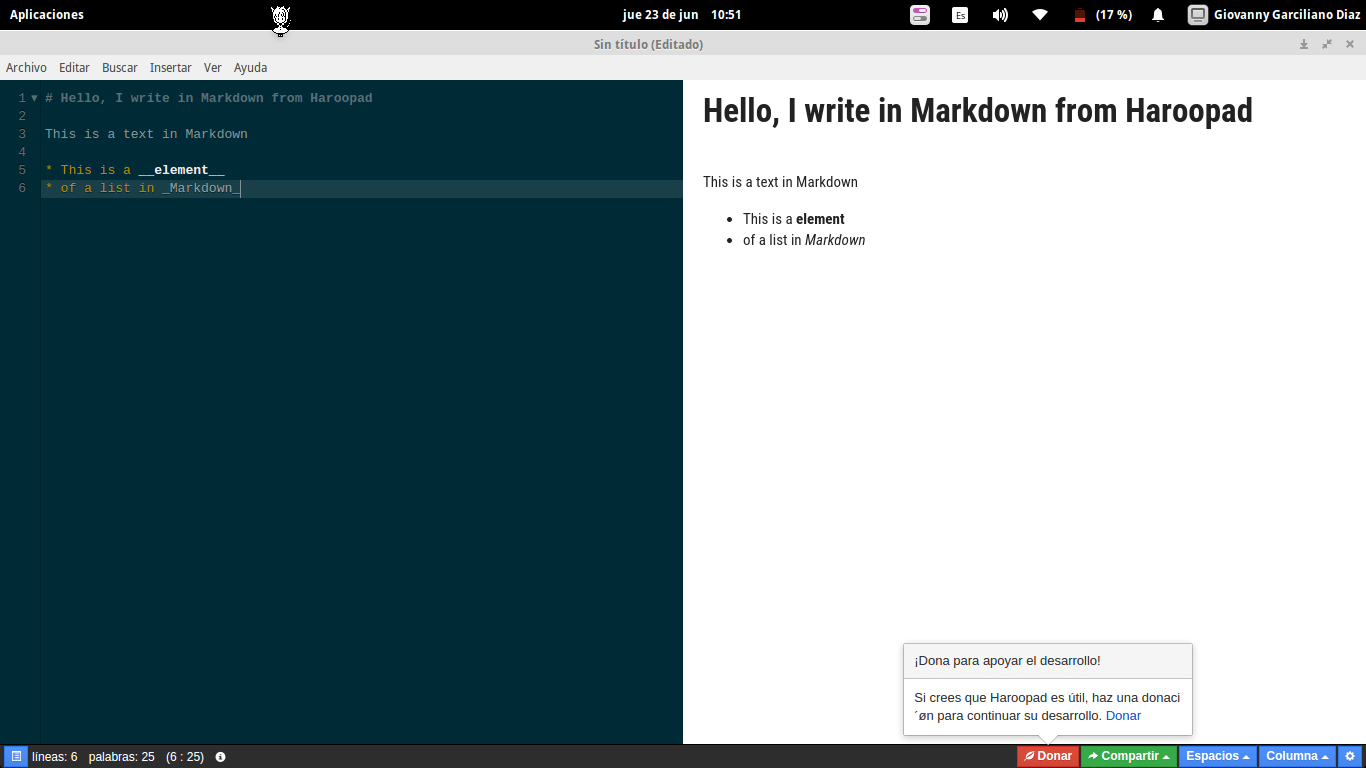Click the red Donar button
Image resolution: width=1366 pixels, height=768 pixels.
[1048, 757]
